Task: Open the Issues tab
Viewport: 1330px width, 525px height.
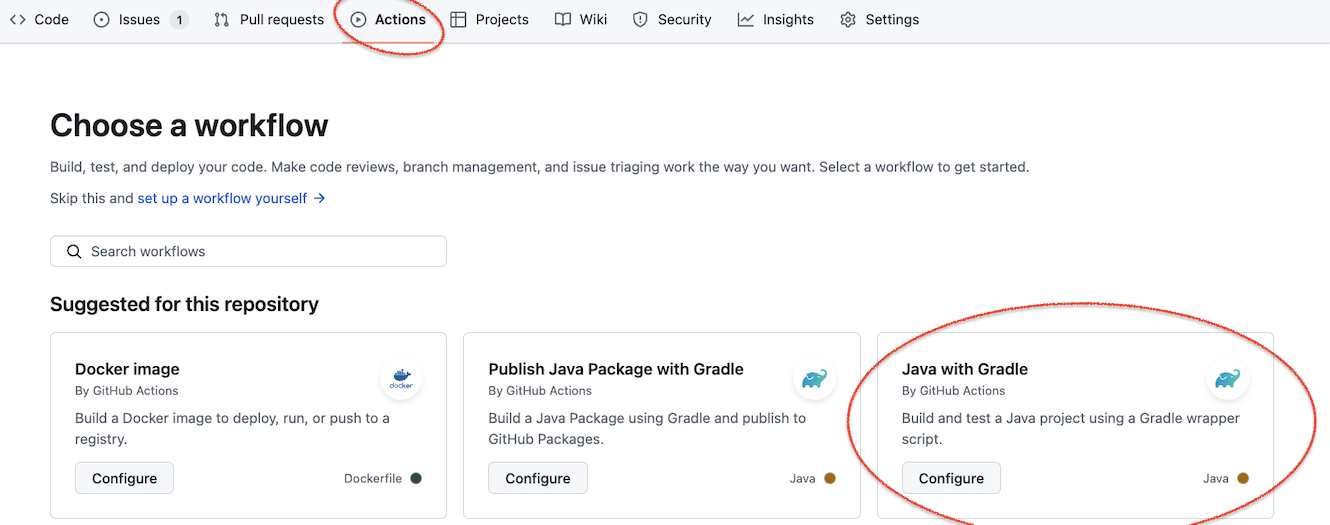Action: 140,19
